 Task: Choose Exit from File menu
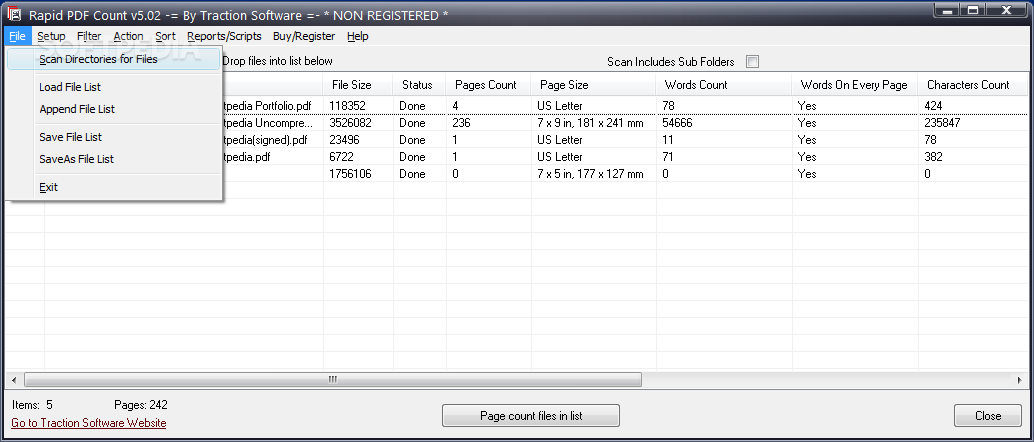pos(113,187)
